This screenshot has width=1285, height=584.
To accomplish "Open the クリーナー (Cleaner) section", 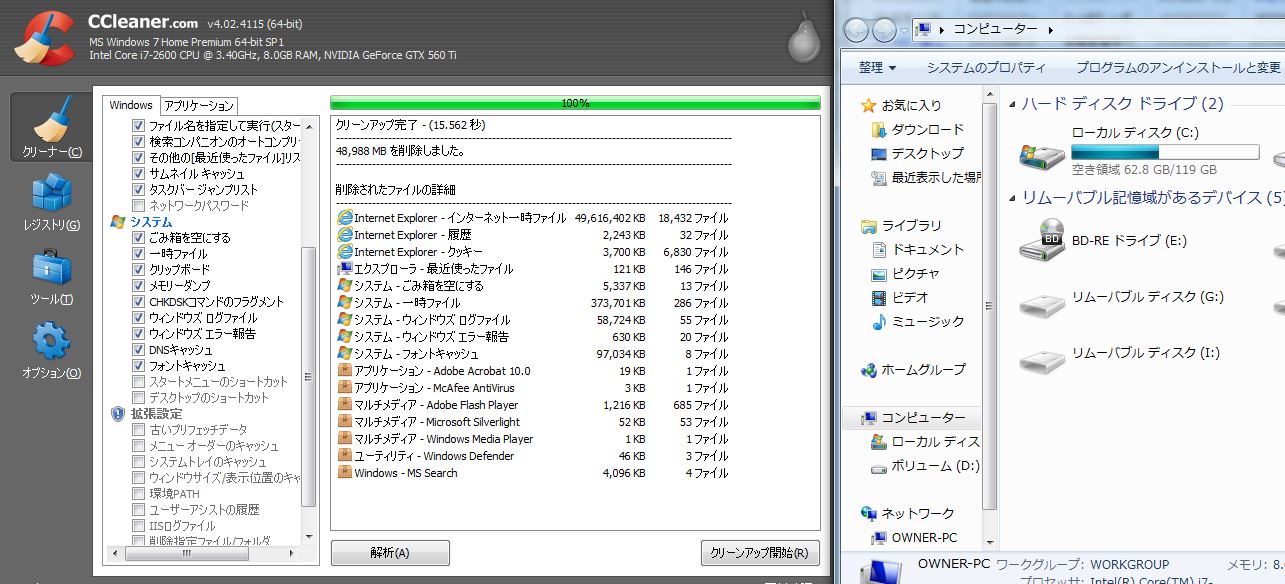I will point(53,128).
